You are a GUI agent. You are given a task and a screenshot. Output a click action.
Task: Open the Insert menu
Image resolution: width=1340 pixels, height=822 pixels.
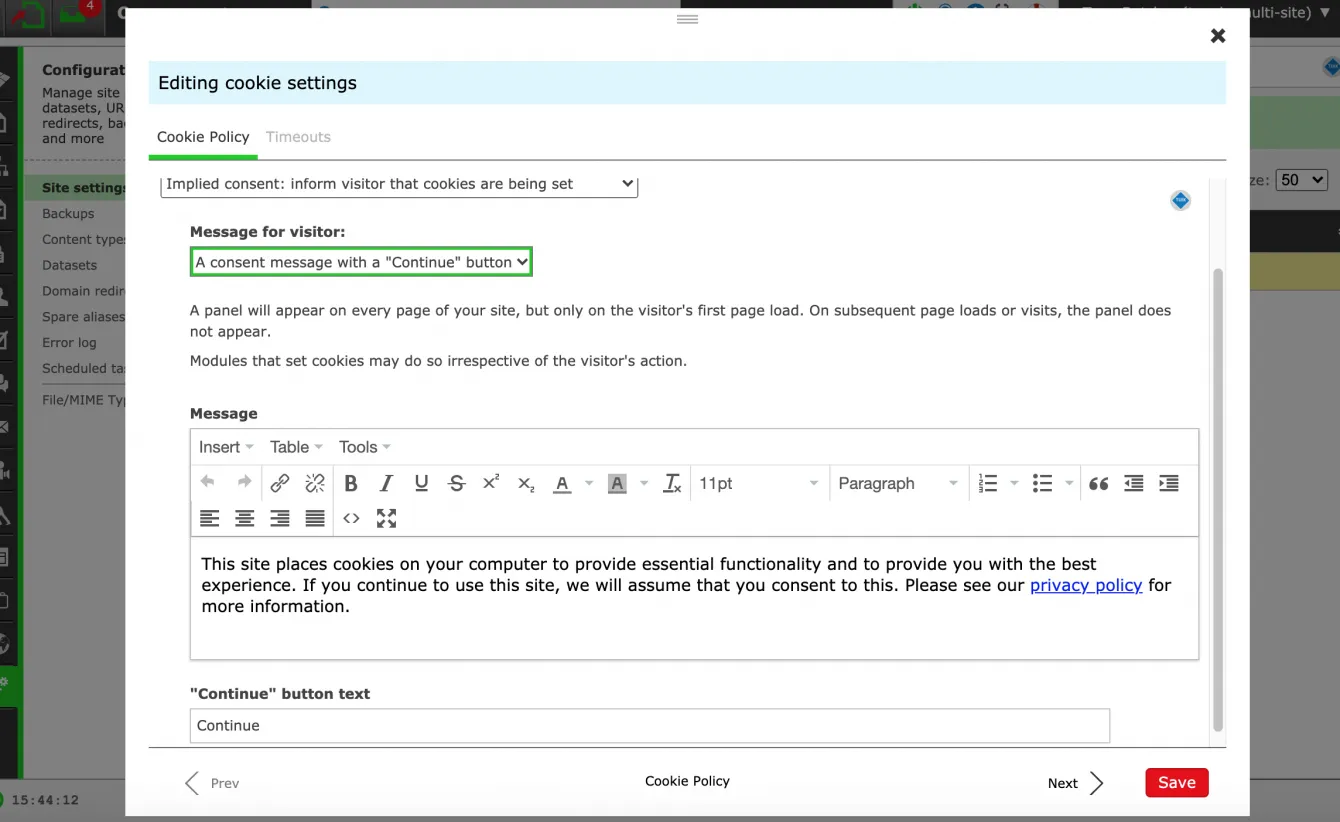pos(226,447)
